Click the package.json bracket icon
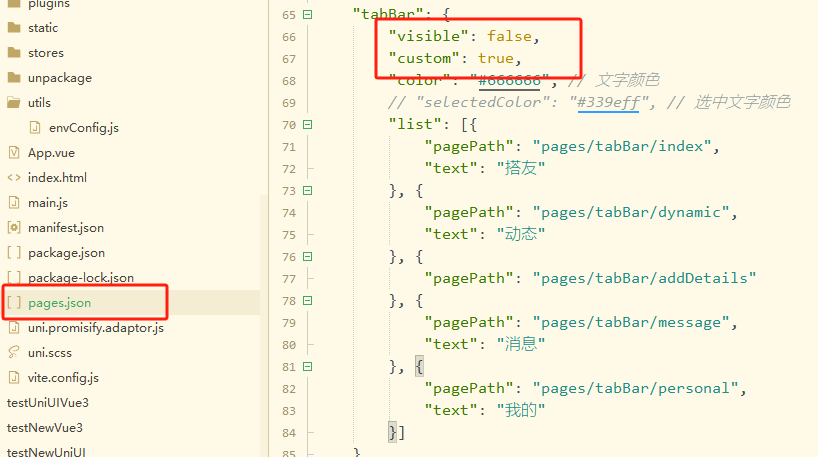This screenshot has height=457, width=818. 14,252
